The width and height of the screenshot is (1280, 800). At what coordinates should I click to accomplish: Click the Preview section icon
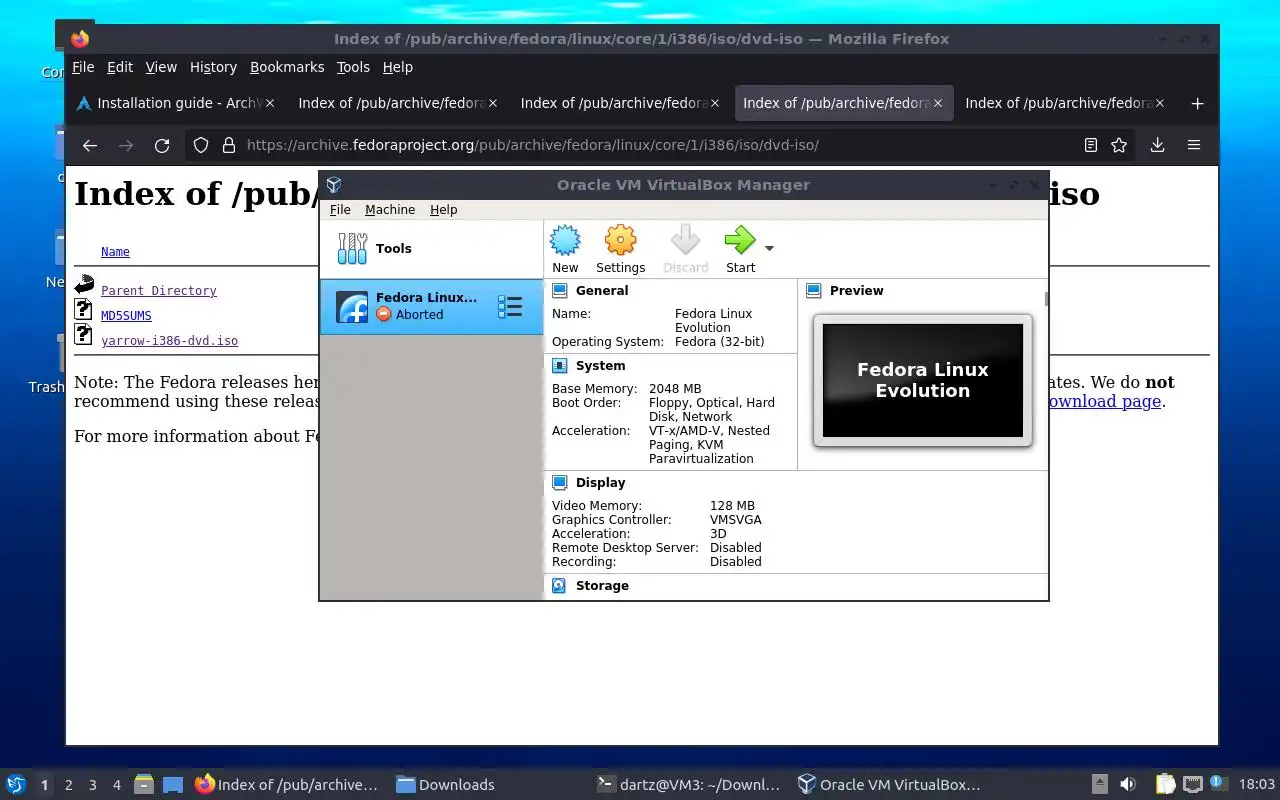[x=814, y=291]
